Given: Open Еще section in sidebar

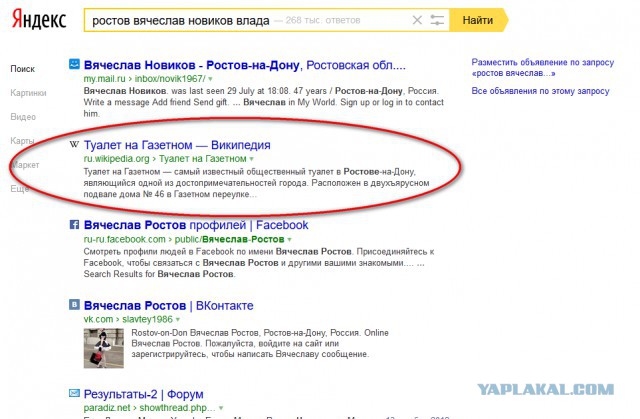Looking at the screenshot, I should coord(20,189).
